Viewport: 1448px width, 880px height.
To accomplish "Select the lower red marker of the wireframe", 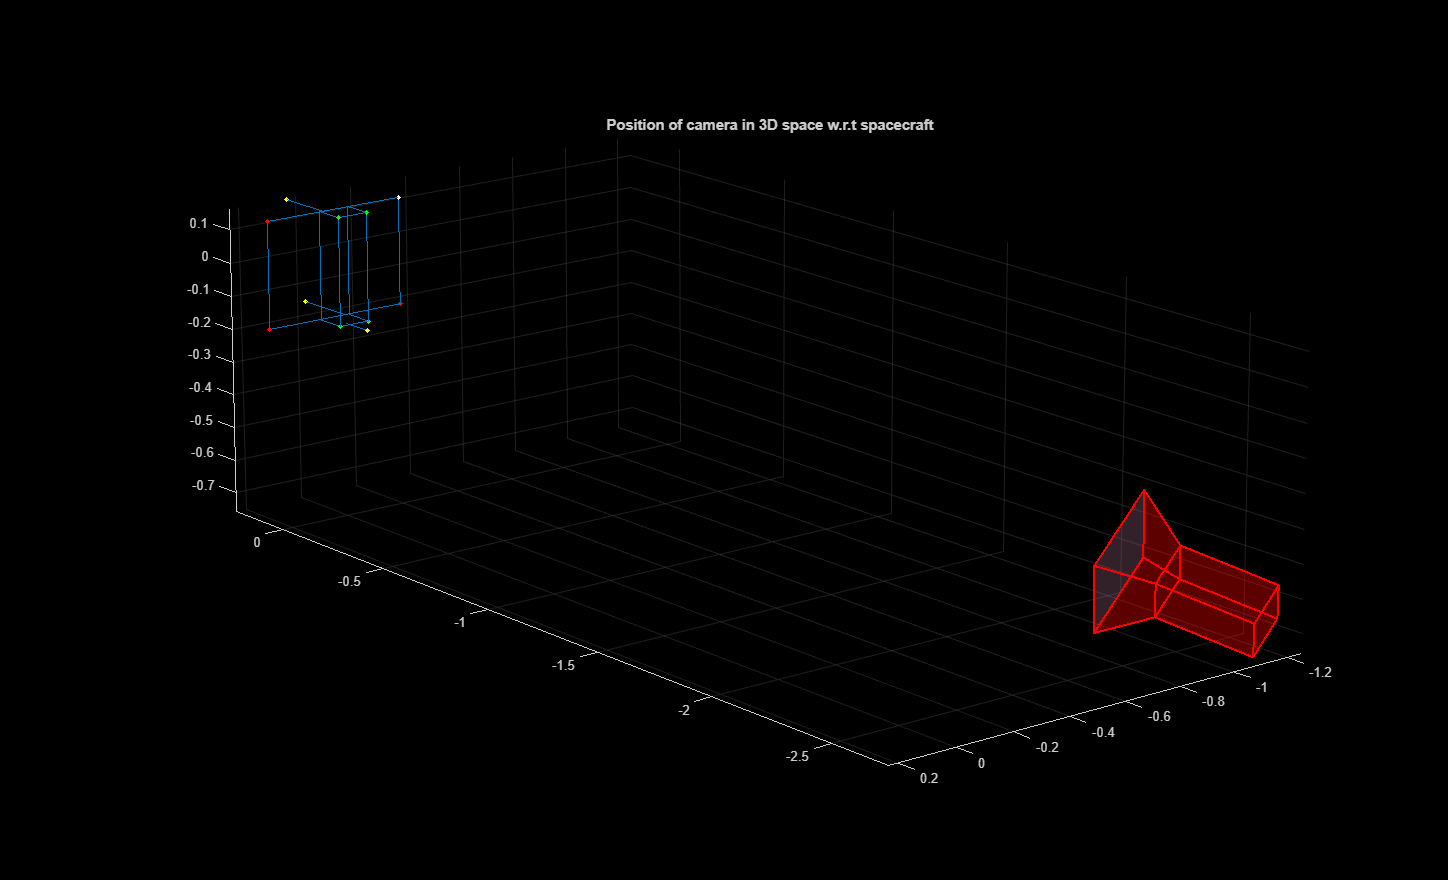I will [x=269, y=330].
